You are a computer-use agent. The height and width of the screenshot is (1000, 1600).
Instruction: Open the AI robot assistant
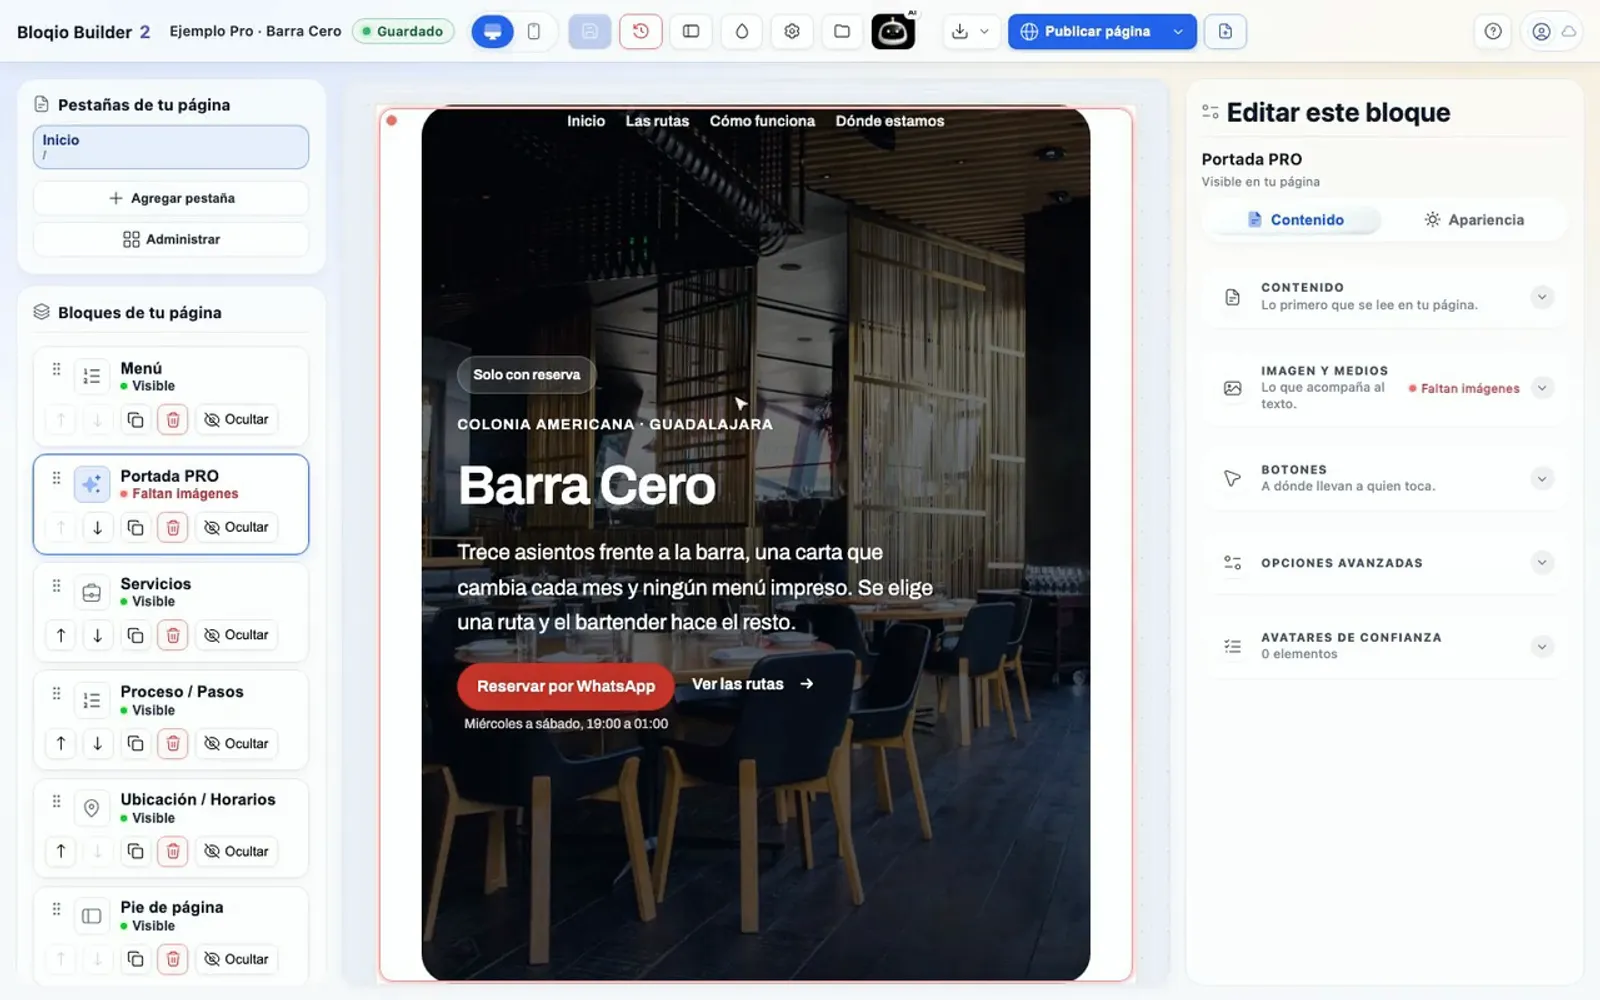point(893,32)
